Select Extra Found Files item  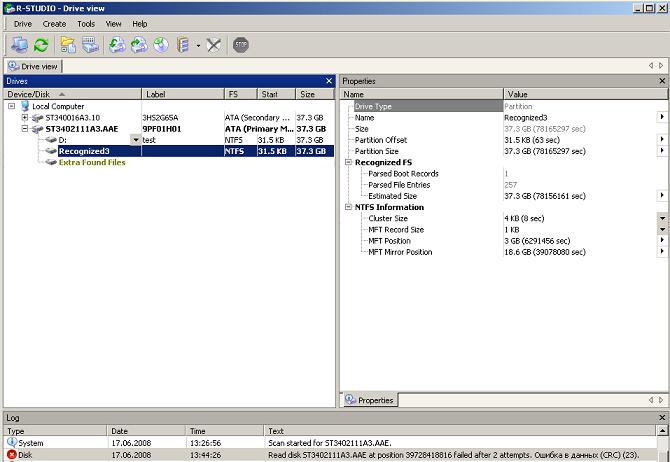pos(92,162)
